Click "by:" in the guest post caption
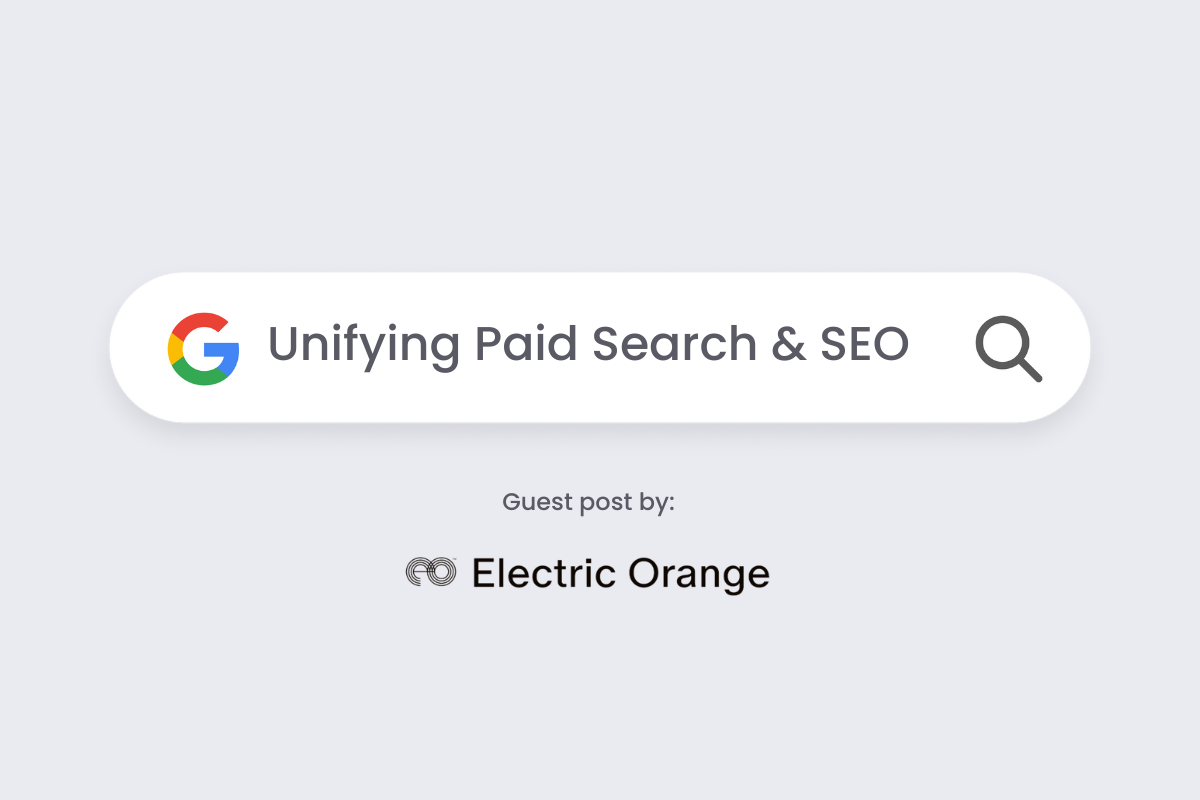The image size is (1200, 800). coord(657,502)
